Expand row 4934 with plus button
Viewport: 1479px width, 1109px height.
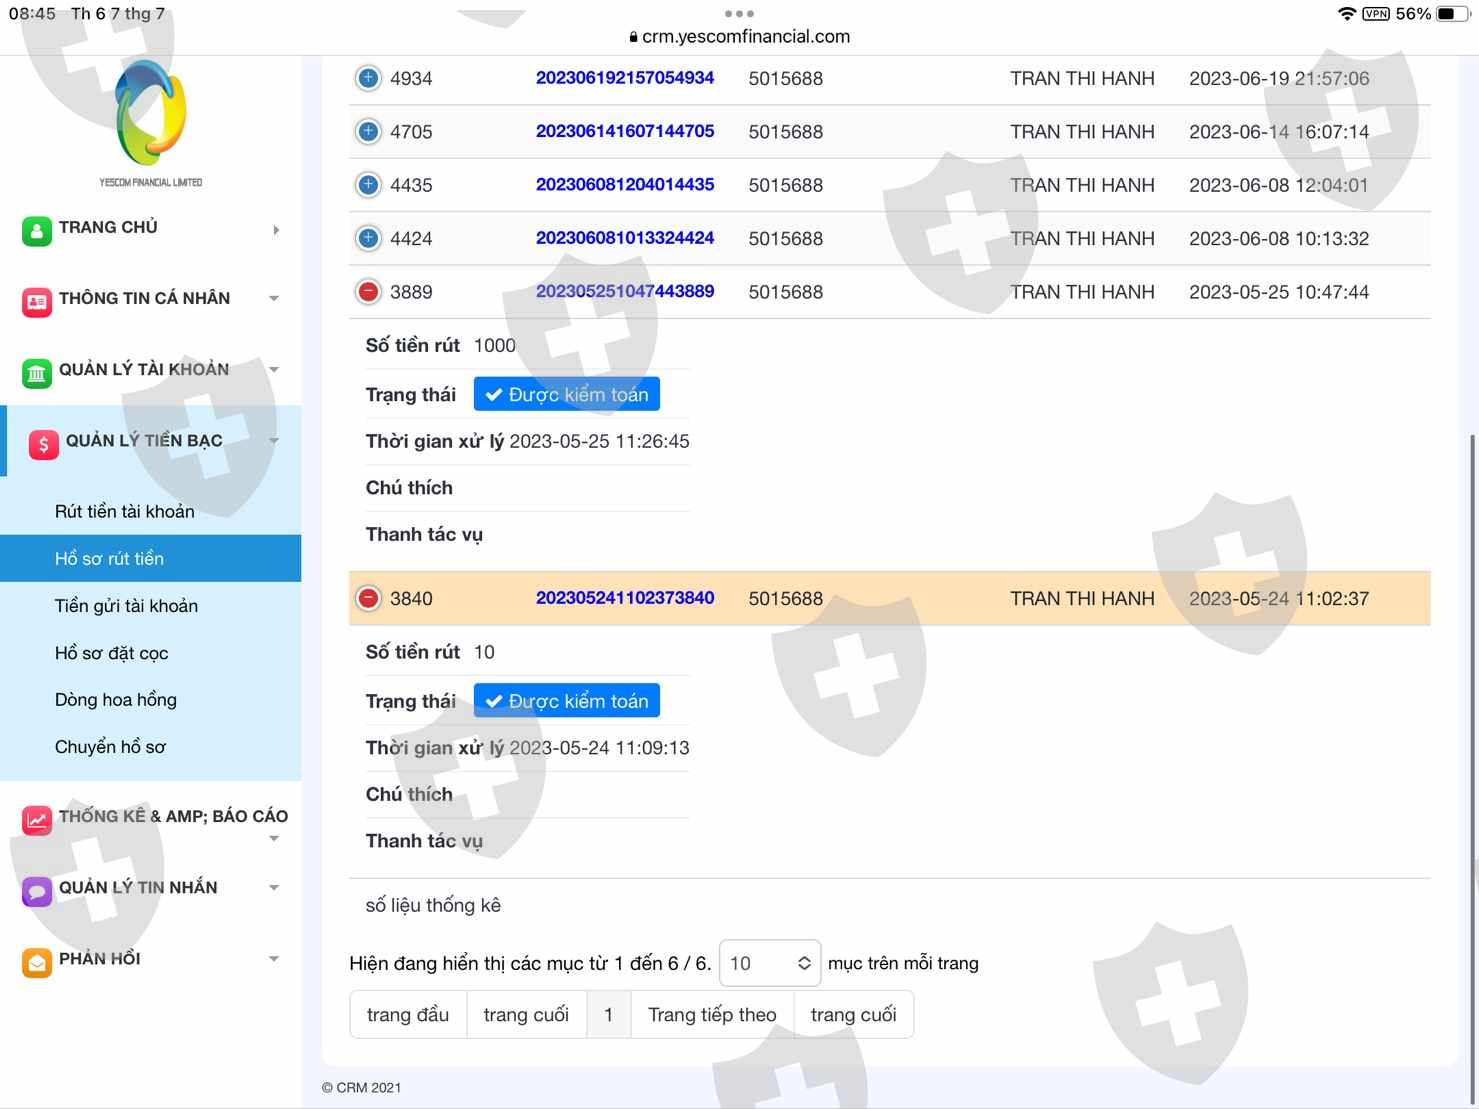coord(368,78)
